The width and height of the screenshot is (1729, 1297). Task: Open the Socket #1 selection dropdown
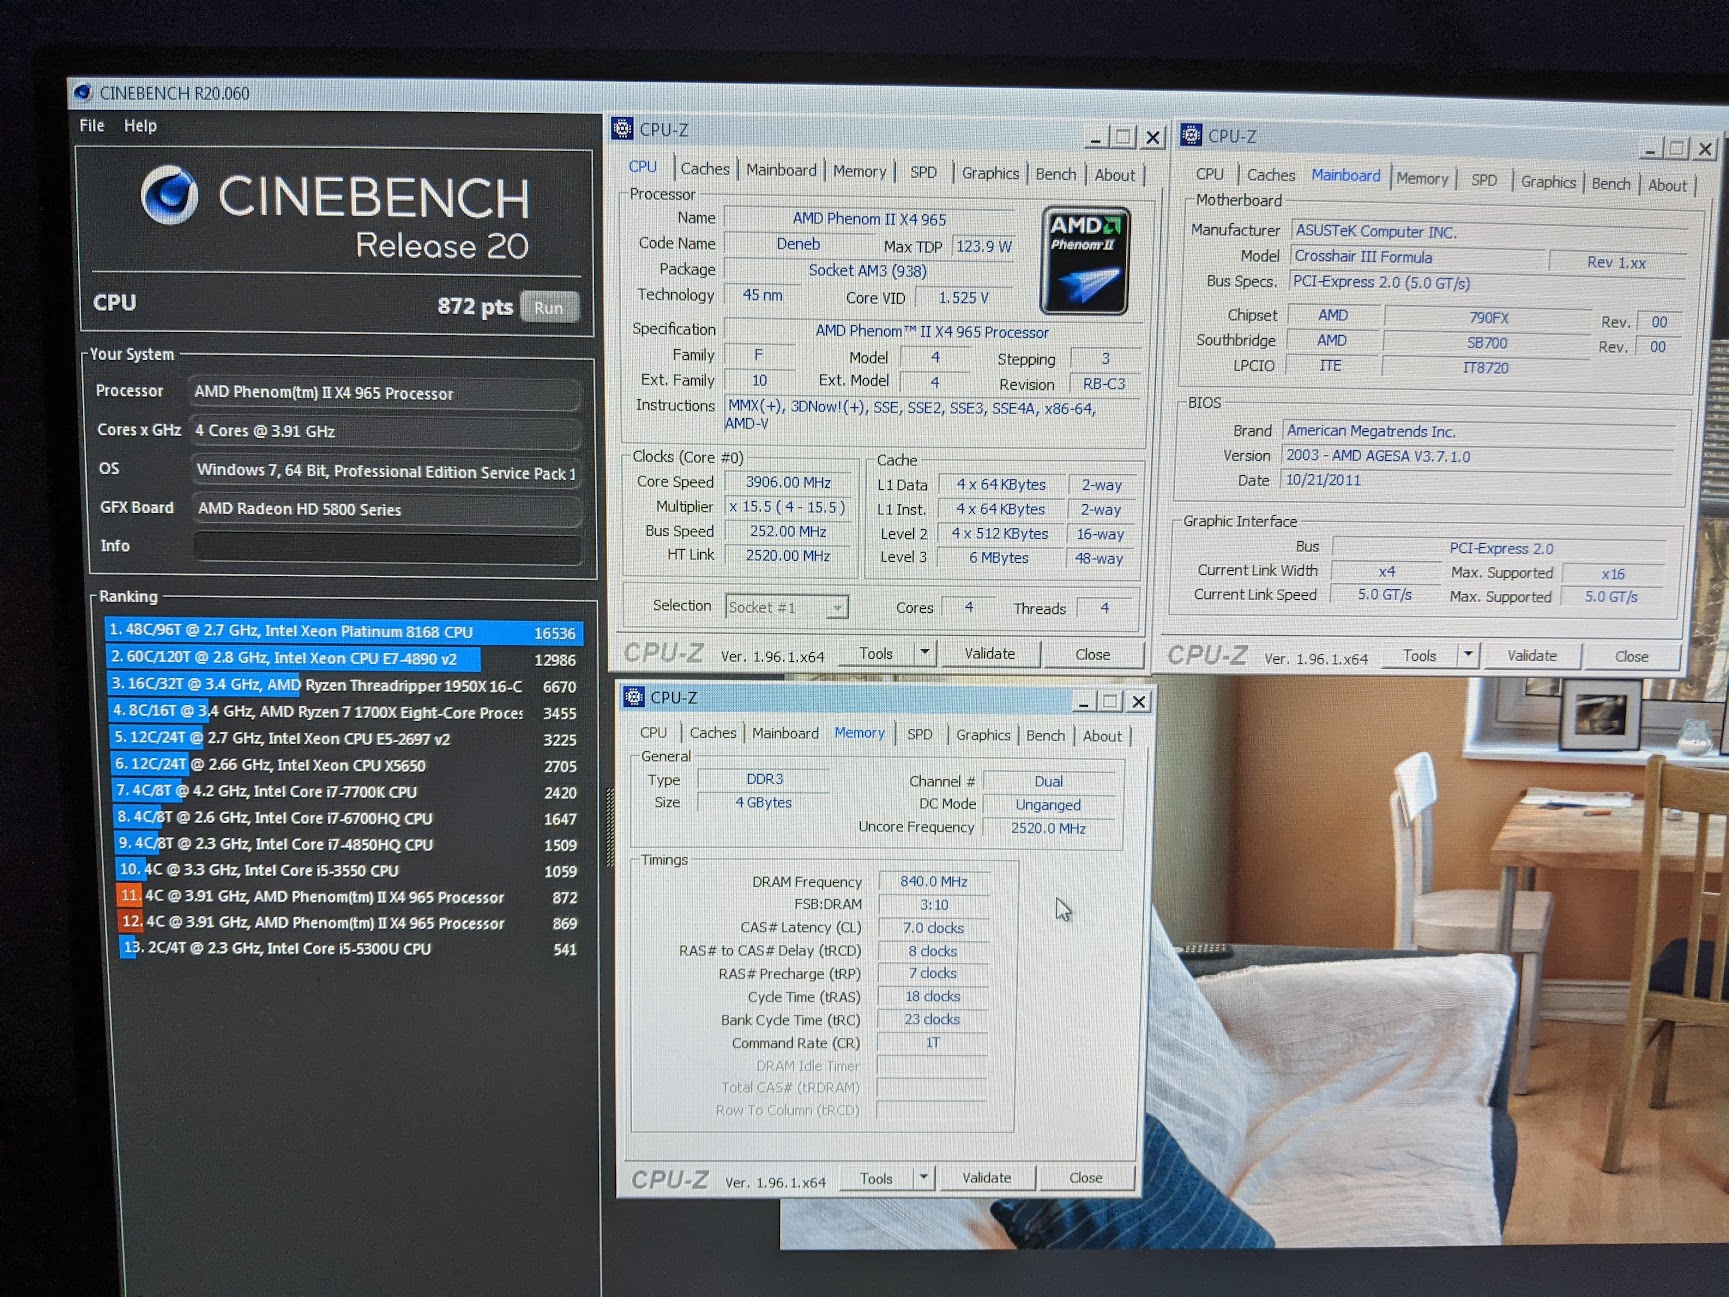(787, 607)
